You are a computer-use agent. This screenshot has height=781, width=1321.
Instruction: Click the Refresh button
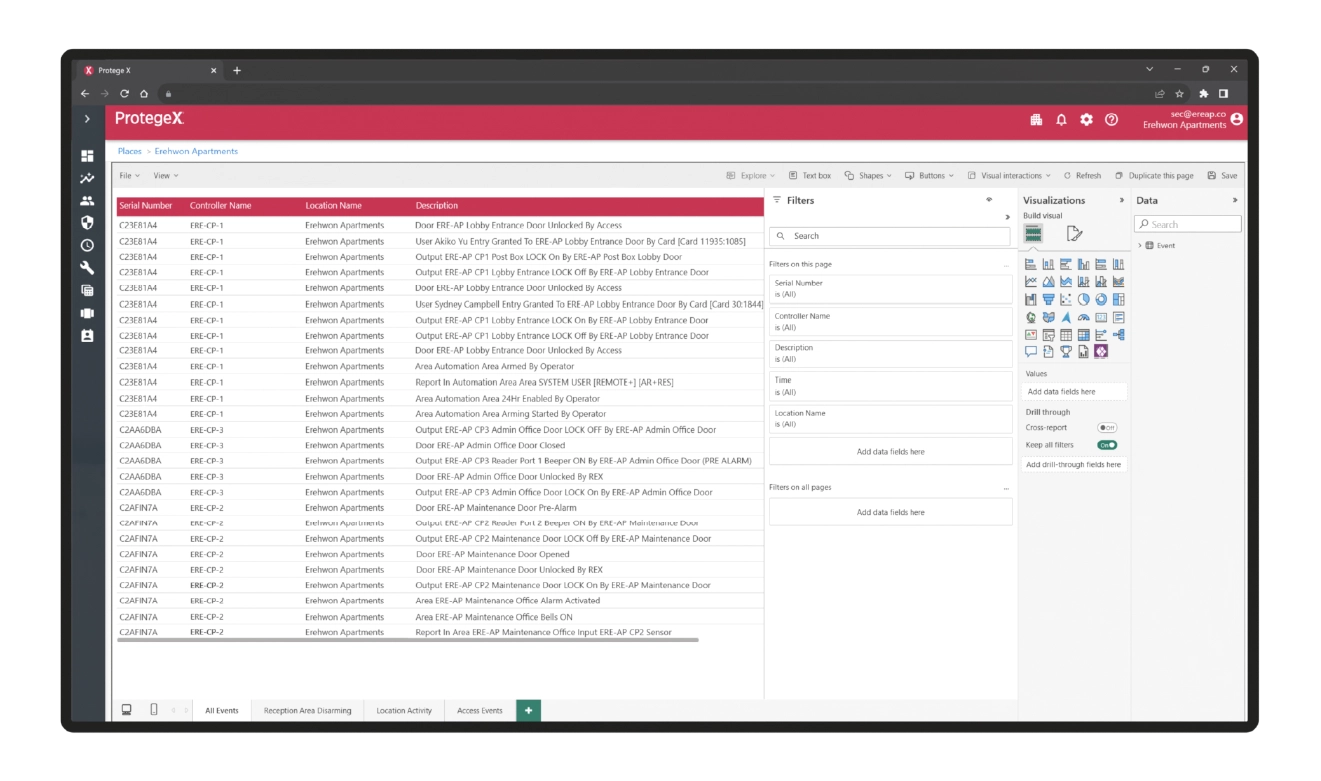tap(1082, 175)
